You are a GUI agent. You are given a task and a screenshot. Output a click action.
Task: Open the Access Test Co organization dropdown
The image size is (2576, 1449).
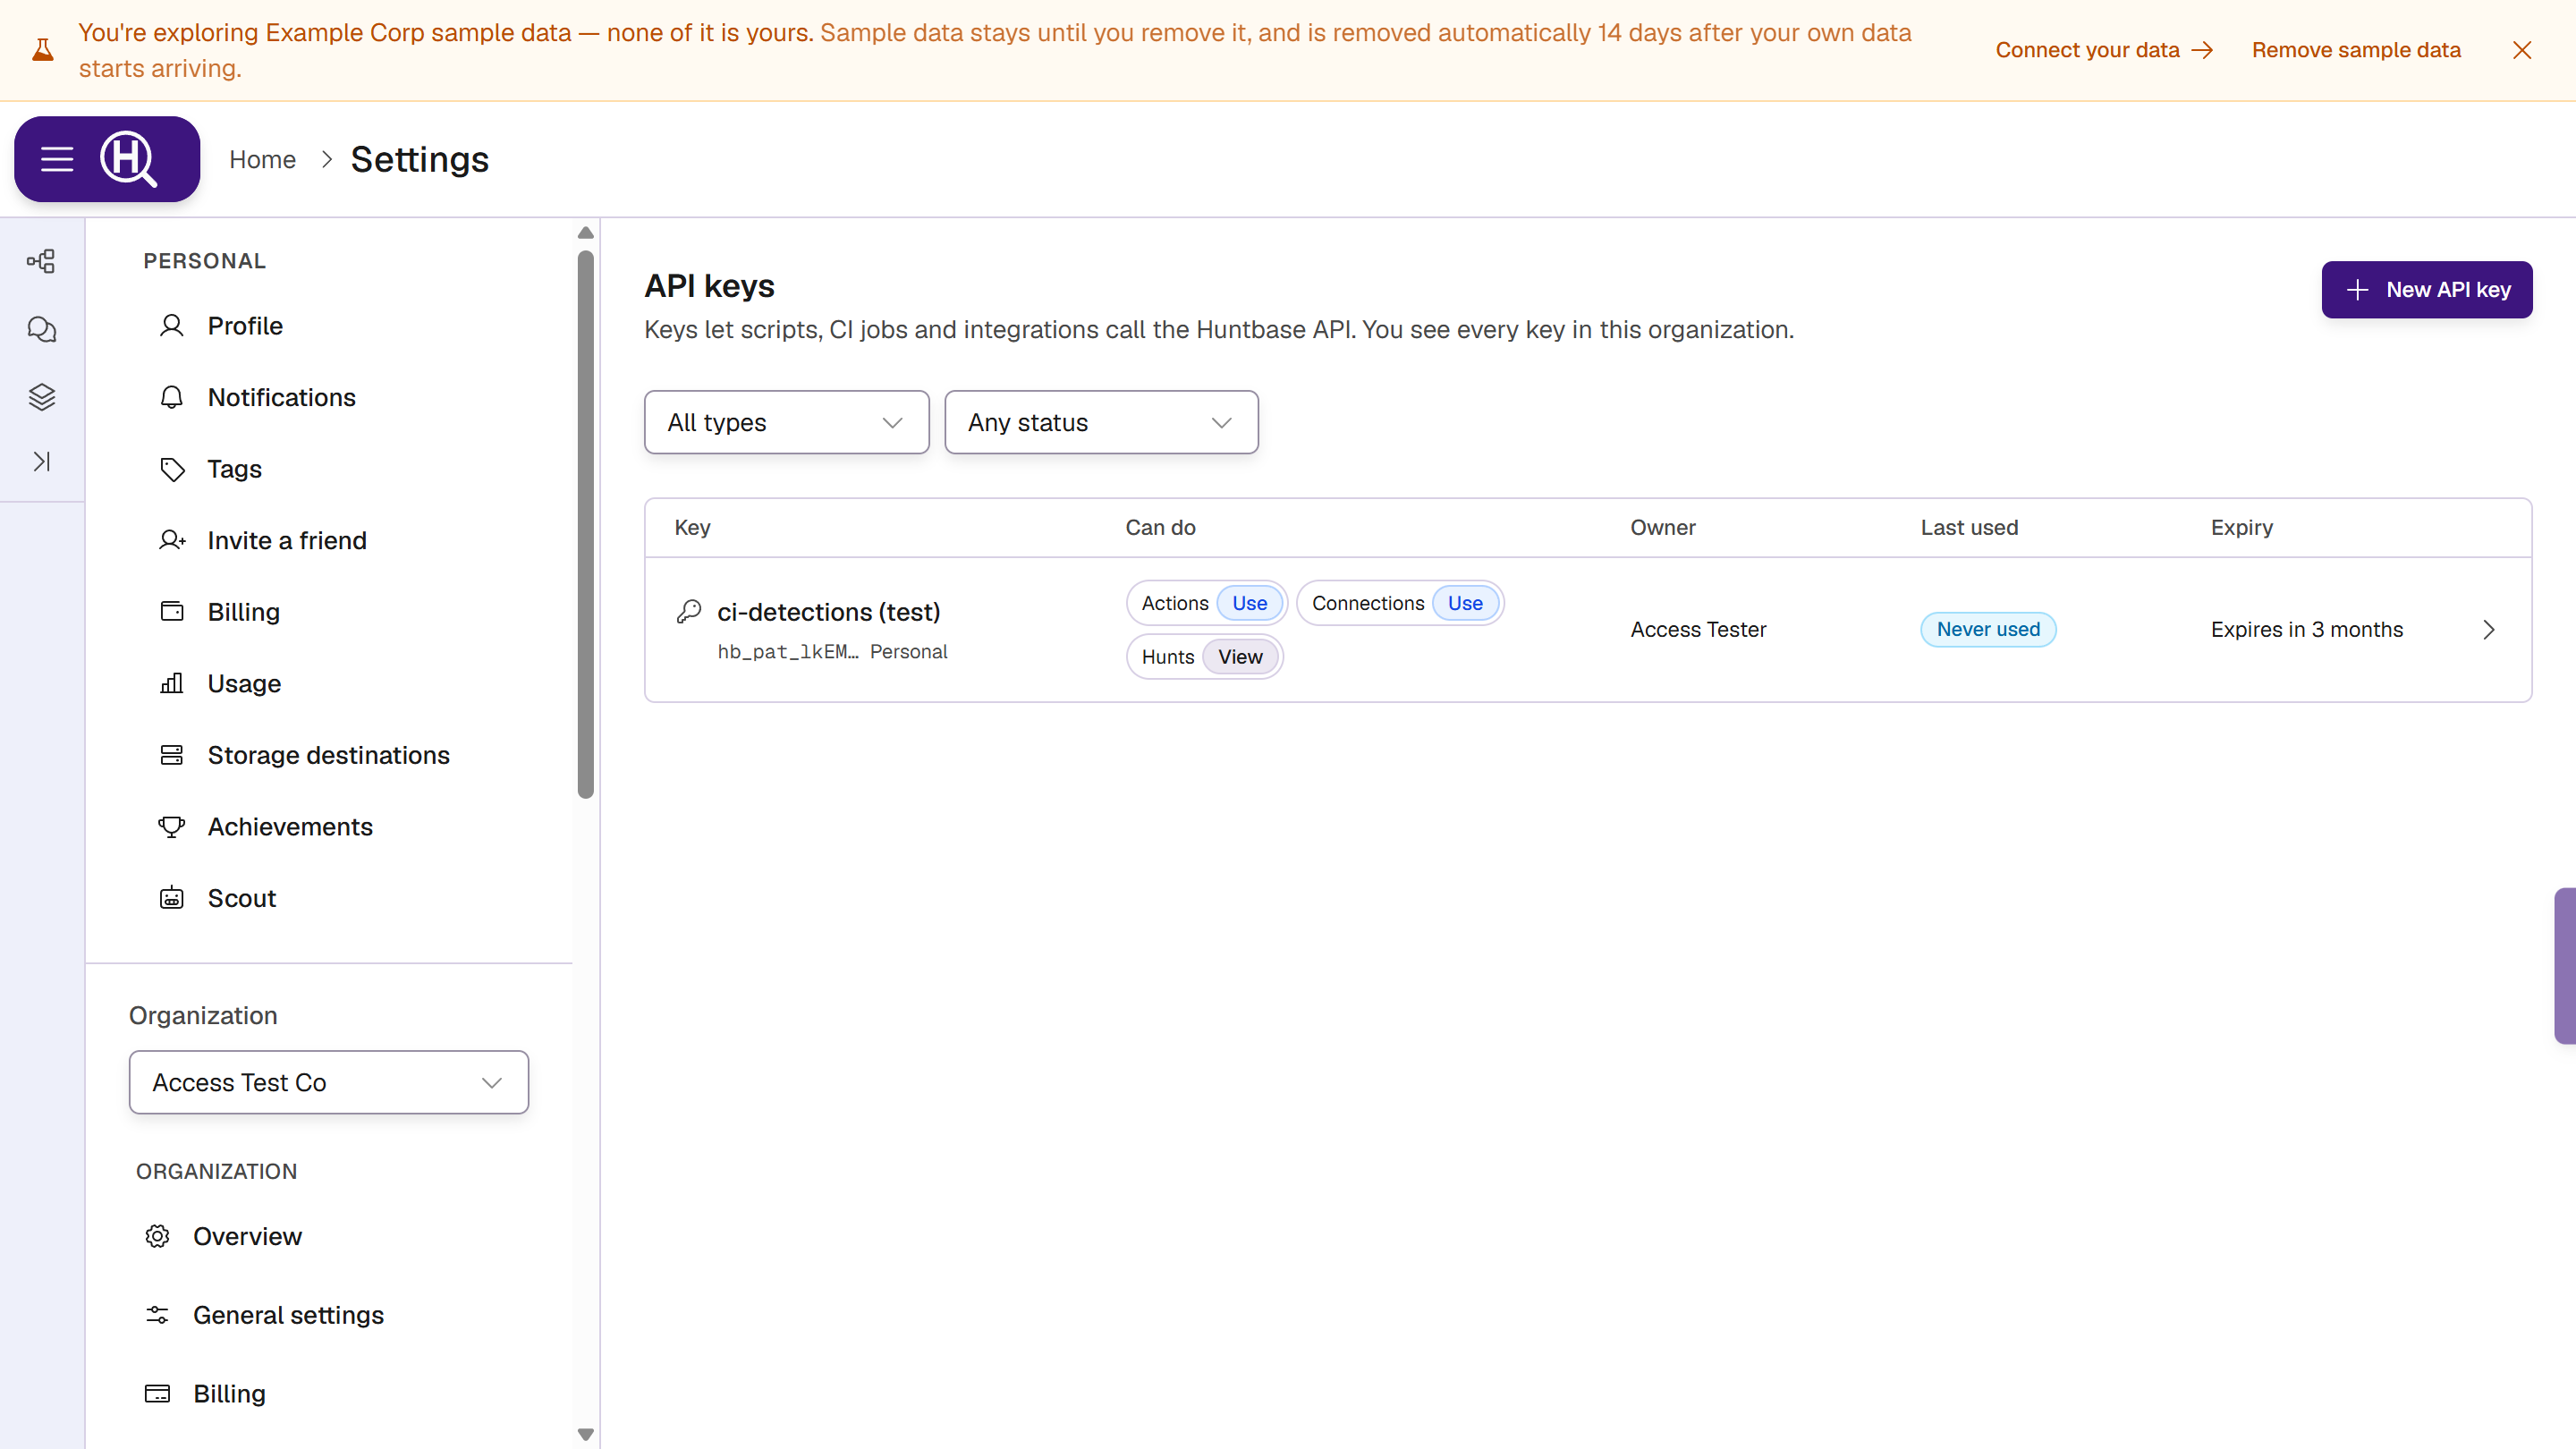point(328,1082)
